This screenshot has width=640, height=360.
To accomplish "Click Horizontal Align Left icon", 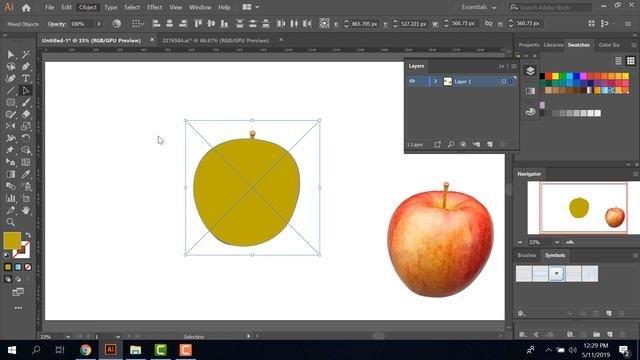I will (156, 24).
